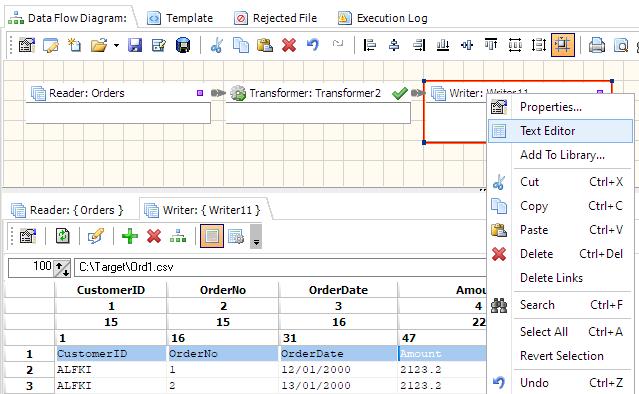
Task: Click the form-with-pencil icon in the main toolbar
Action: coord(159,45)
